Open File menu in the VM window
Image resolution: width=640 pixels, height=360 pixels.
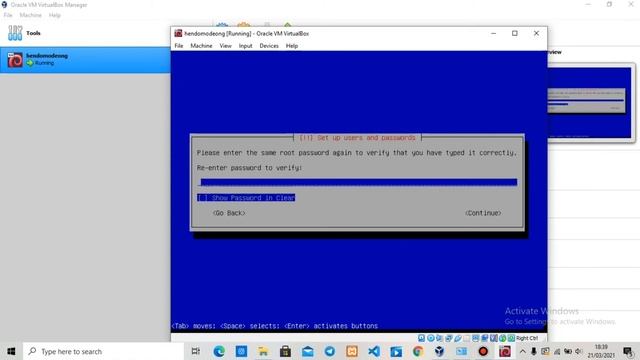(x=179, y=46)
